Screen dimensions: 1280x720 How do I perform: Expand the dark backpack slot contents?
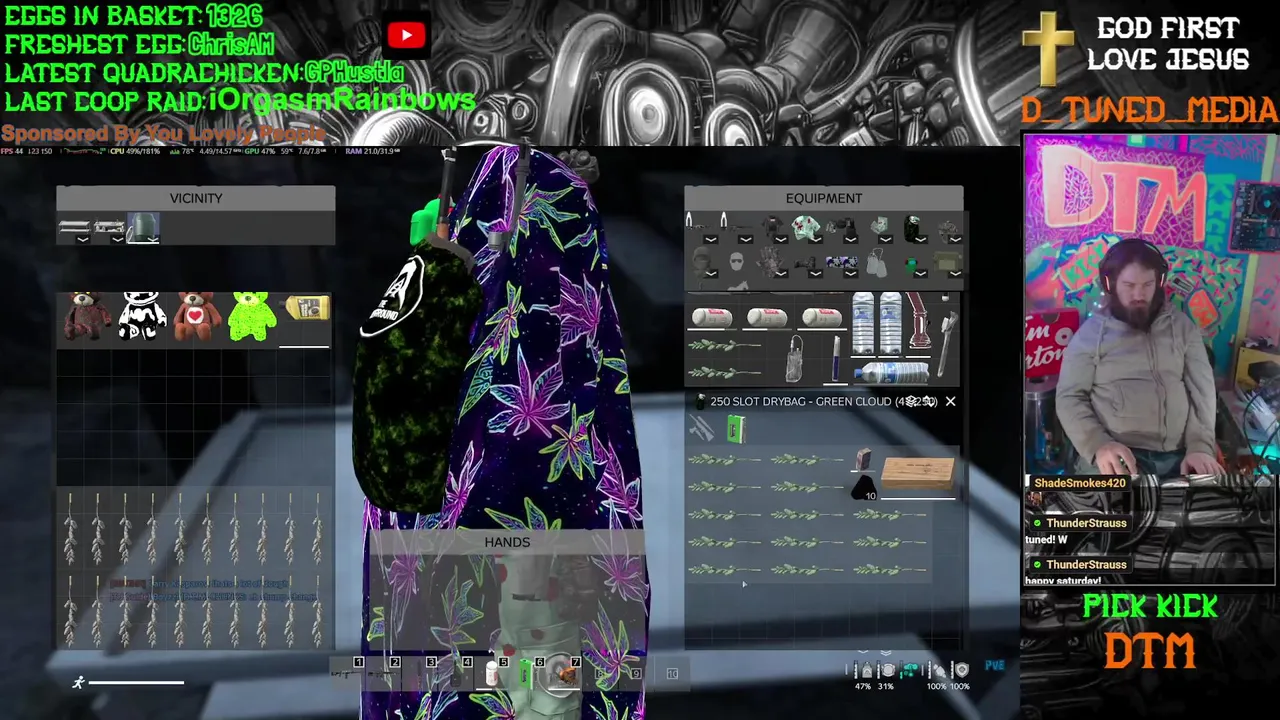[x=921, y=239]
